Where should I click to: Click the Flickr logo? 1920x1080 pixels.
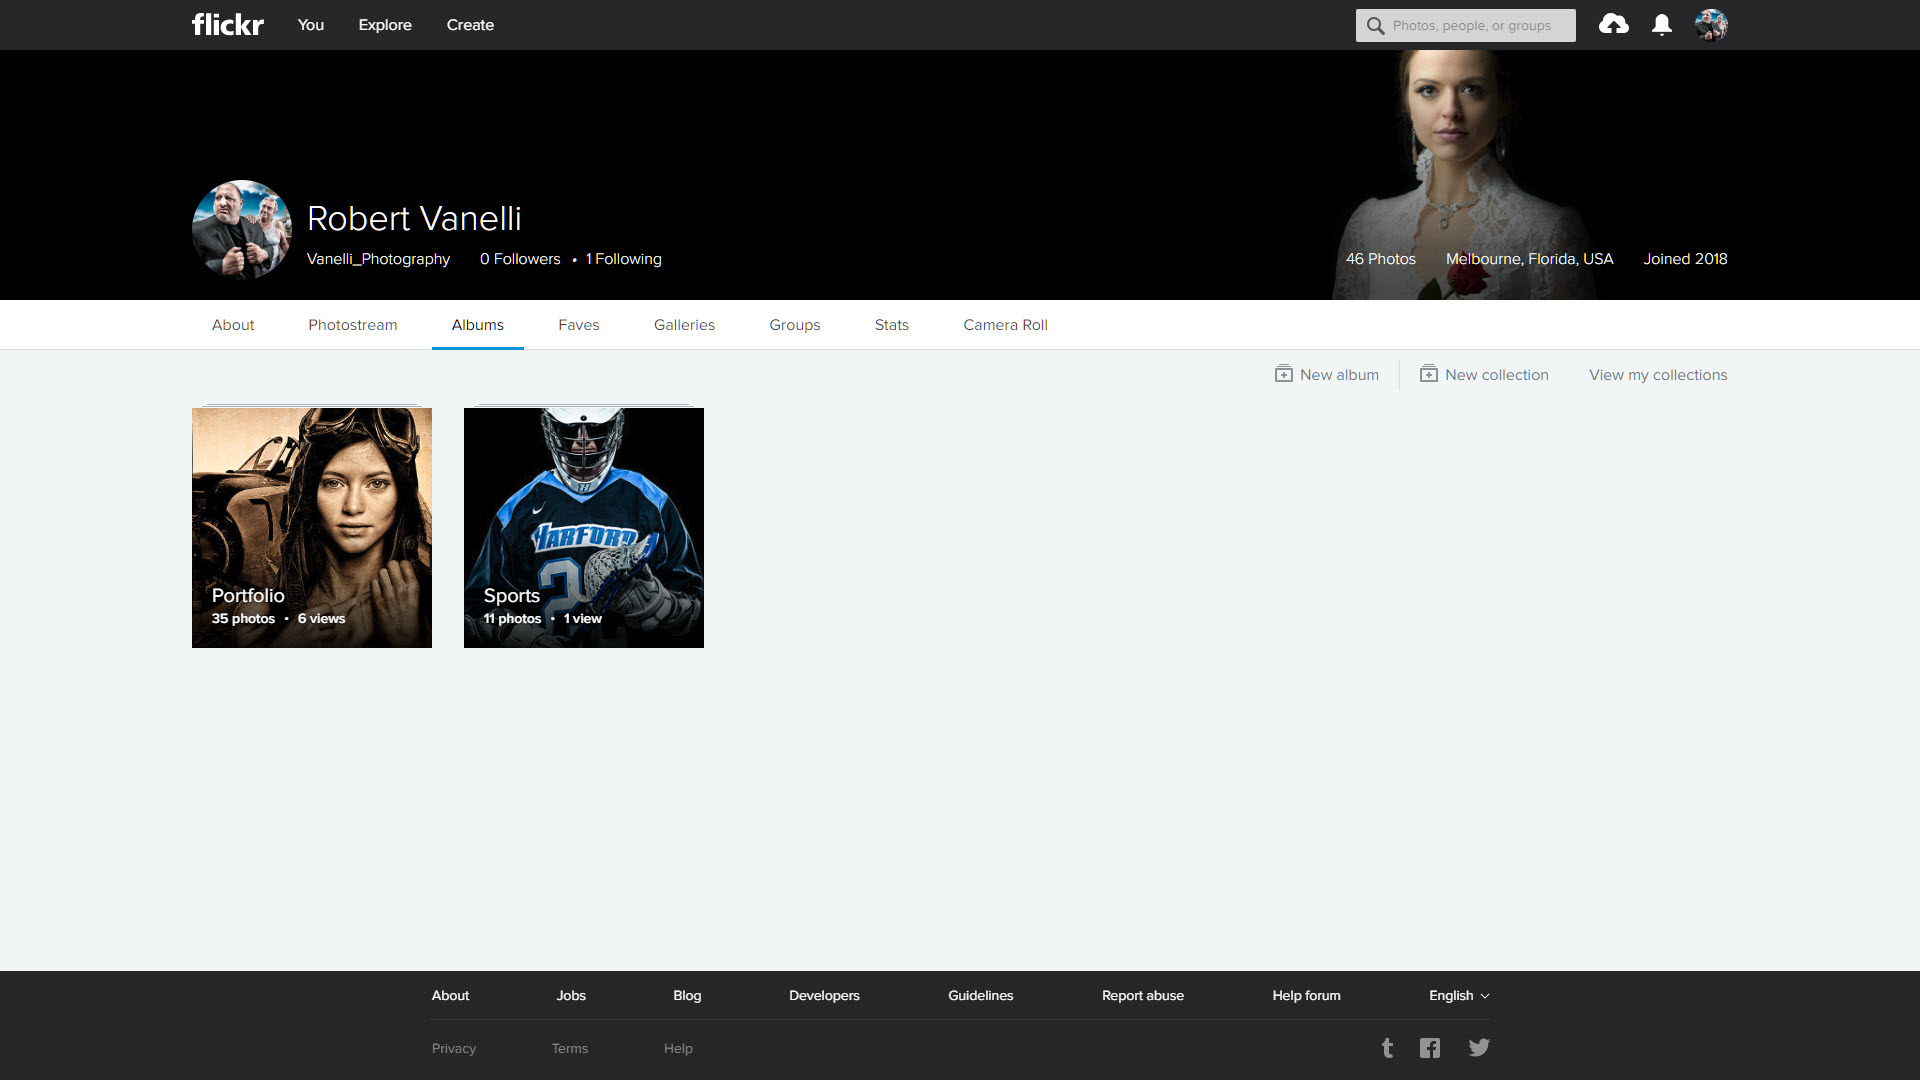click(227, 25)
